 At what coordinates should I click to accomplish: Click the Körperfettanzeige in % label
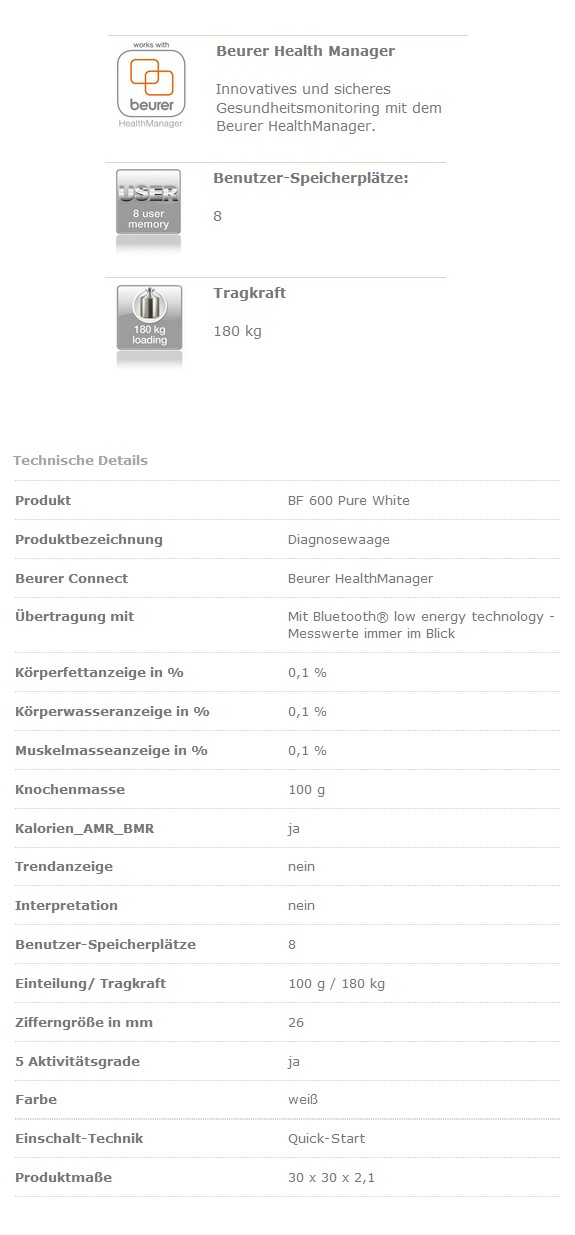click(99, 672)
